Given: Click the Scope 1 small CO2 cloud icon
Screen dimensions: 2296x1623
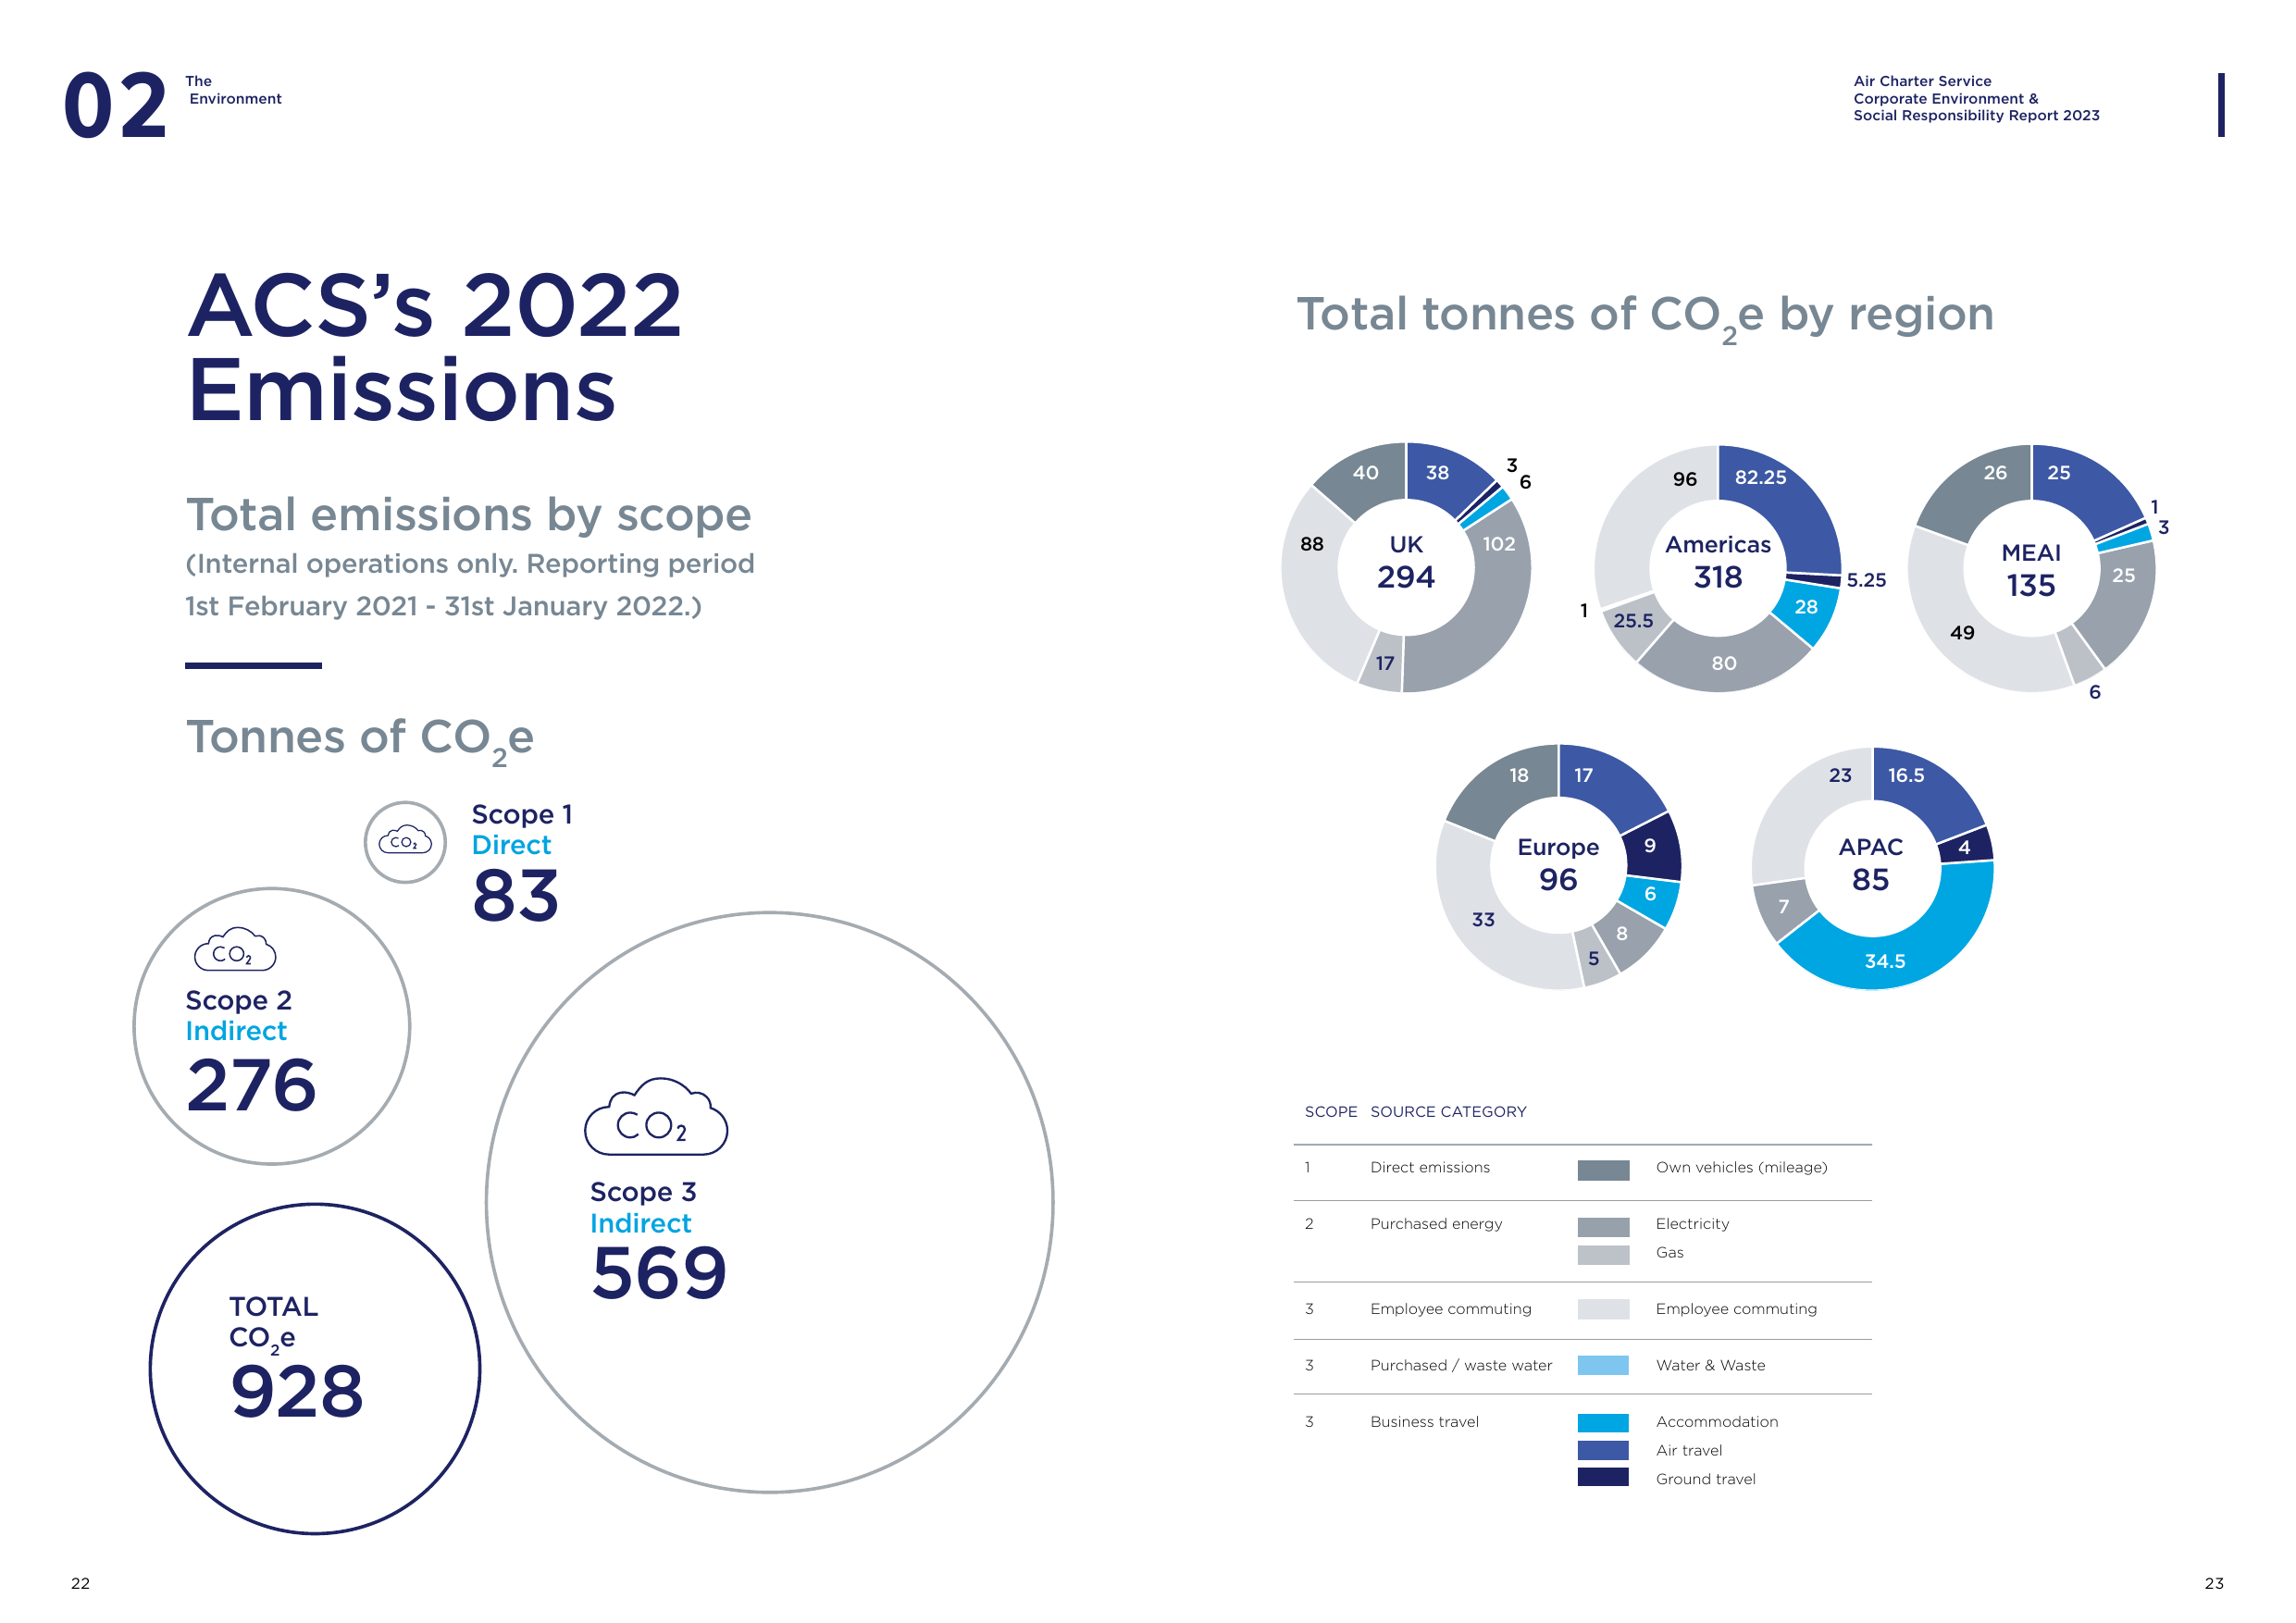Looking at the screenshot, I should tap(405, 841).
